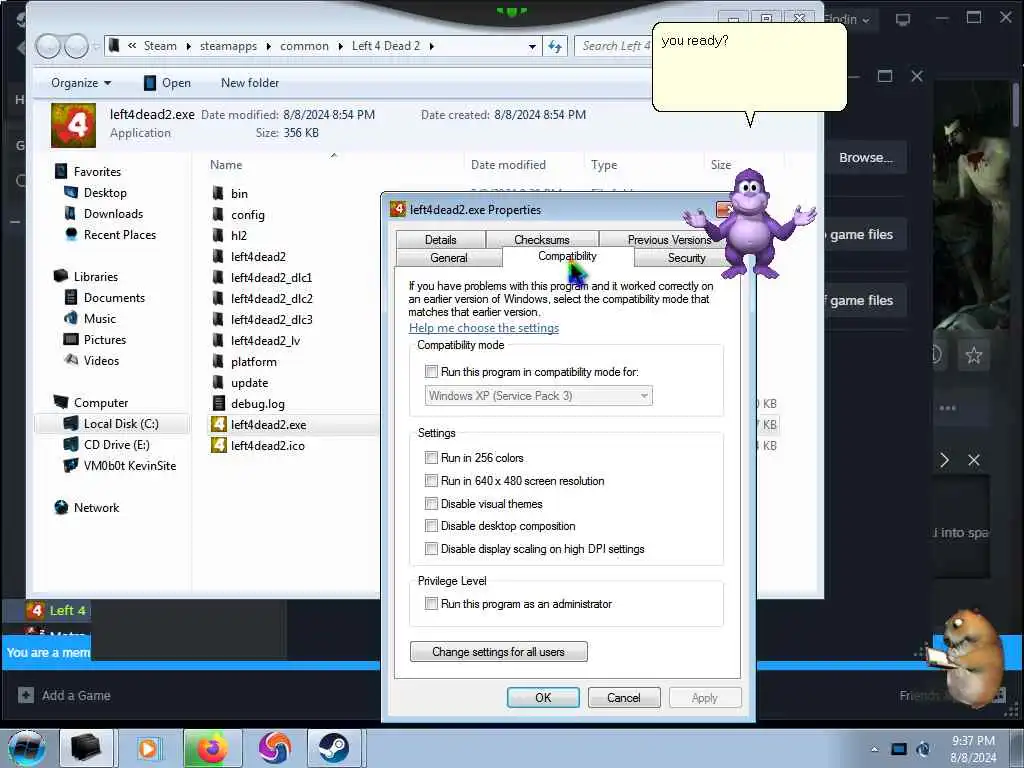Toggle Run in 640 x 480 screen resolution
The image size is (1024, 768).
click(x=431, y=481)
